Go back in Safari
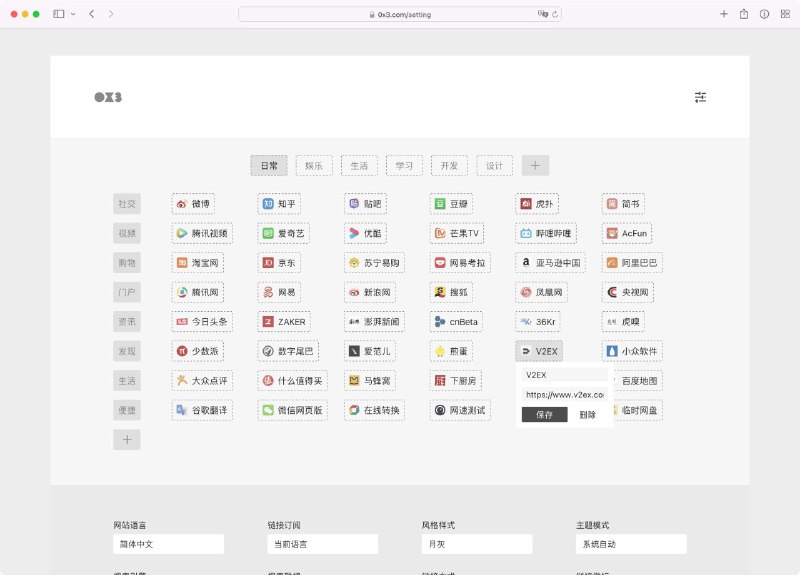Image resolution: width=800 pixels, height=575 pixels. pos(92,14)
